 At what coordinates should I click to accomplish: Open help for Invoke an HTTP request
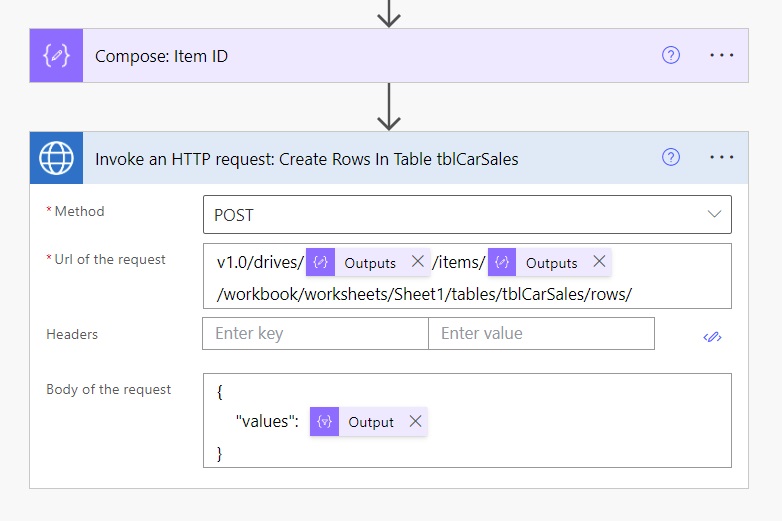pos(671,158)
